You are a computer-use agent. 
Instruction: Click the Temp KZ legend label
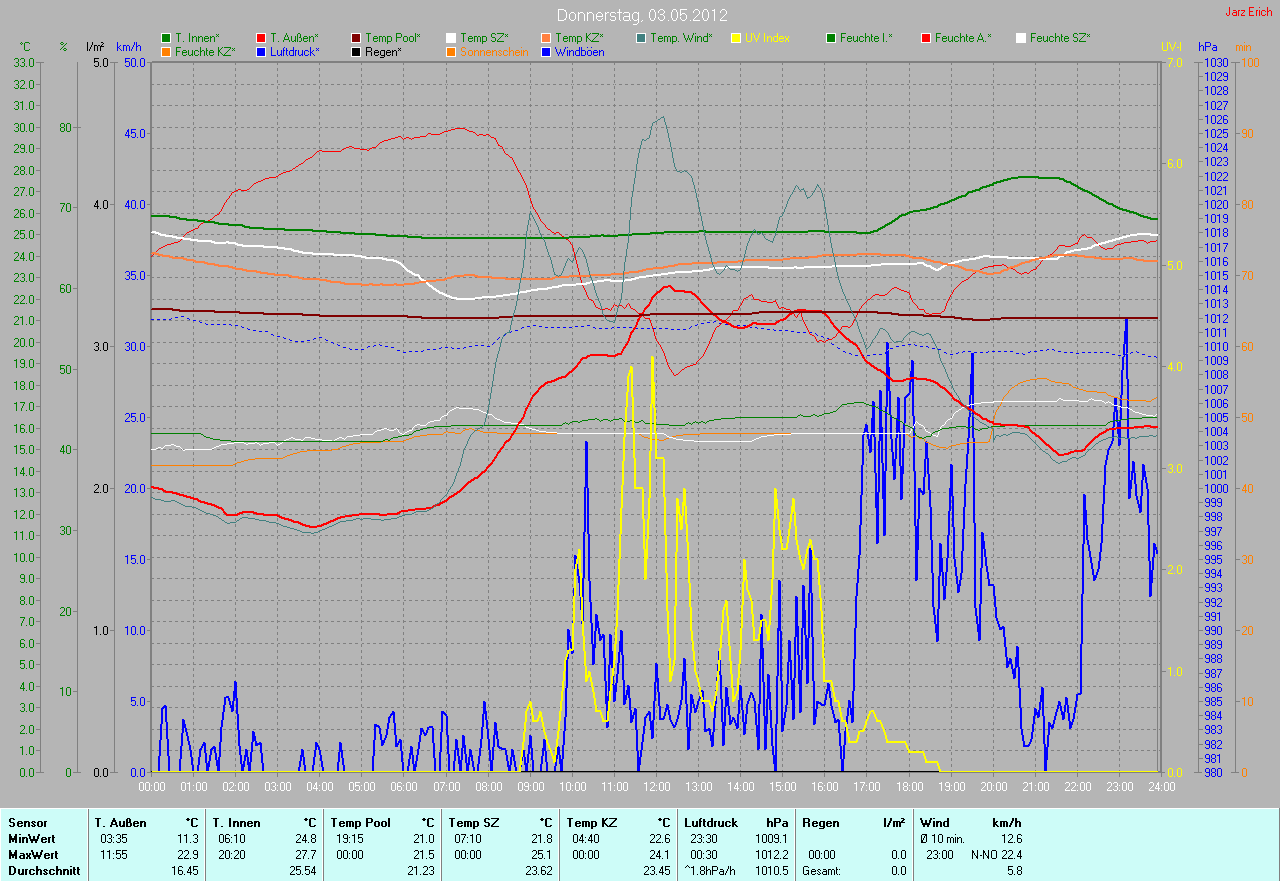579,38
